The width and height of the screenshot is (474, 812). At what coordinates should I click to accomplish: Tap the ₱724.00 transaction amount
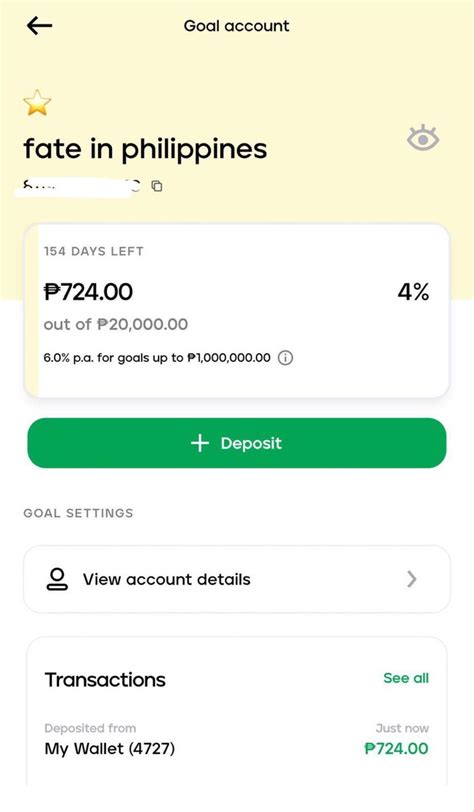click(396, 748)
